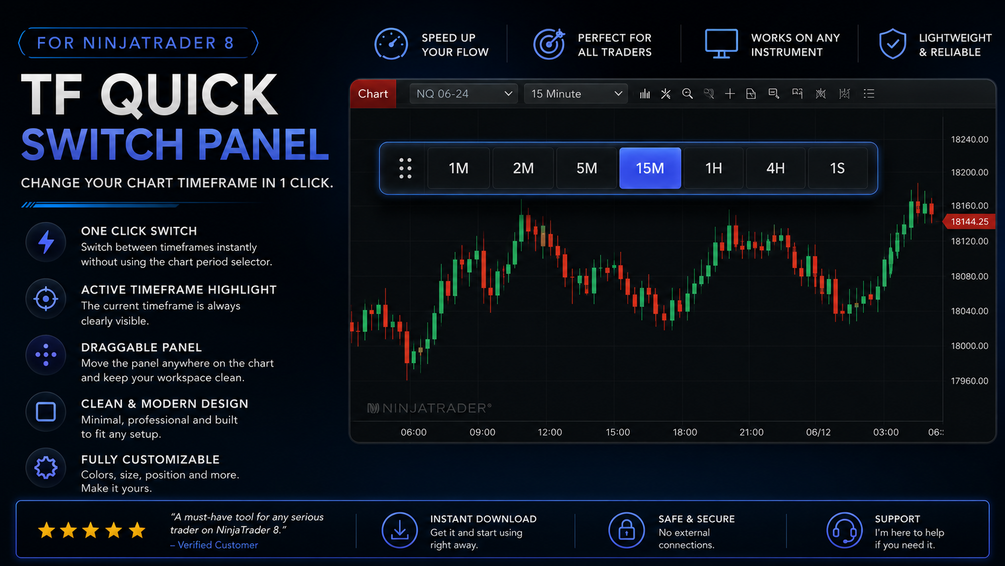The width and height of the screenshot is (1005, 566).
Task: Click the 15:00 time axis label
Action: 618,432
